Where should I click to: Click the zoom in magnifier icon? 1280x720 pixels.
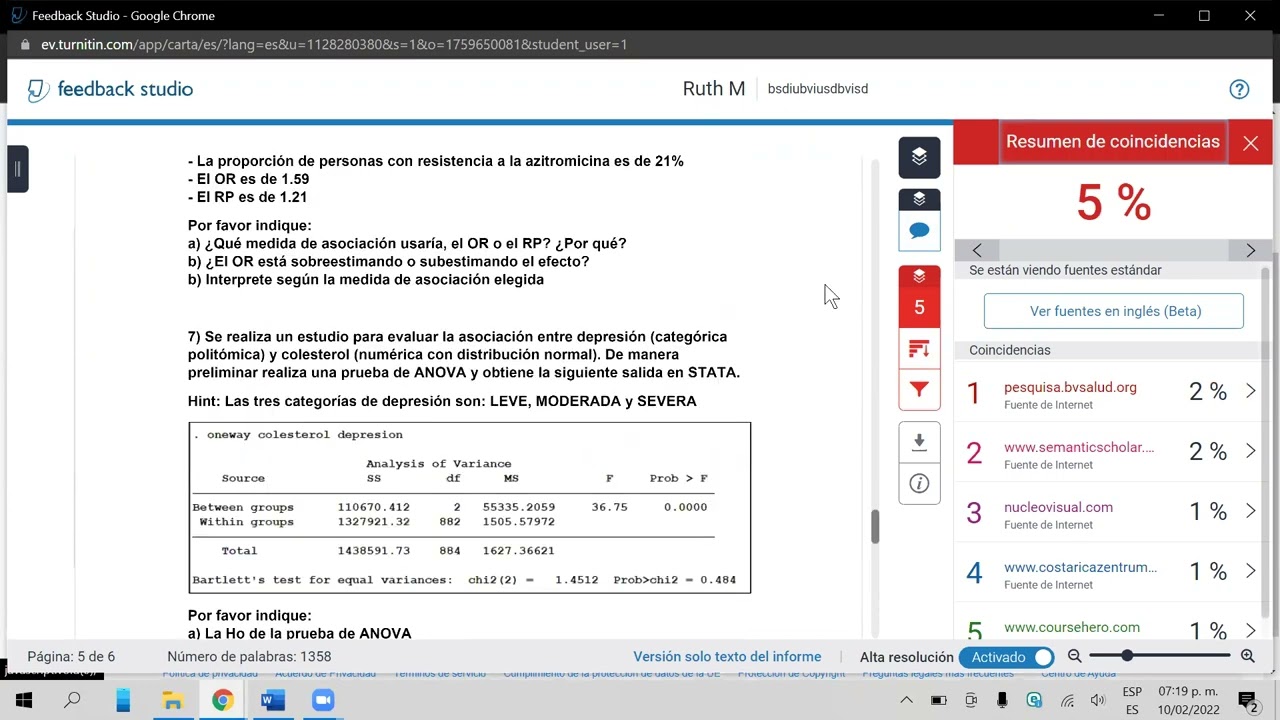click(x=1247, y=656)
